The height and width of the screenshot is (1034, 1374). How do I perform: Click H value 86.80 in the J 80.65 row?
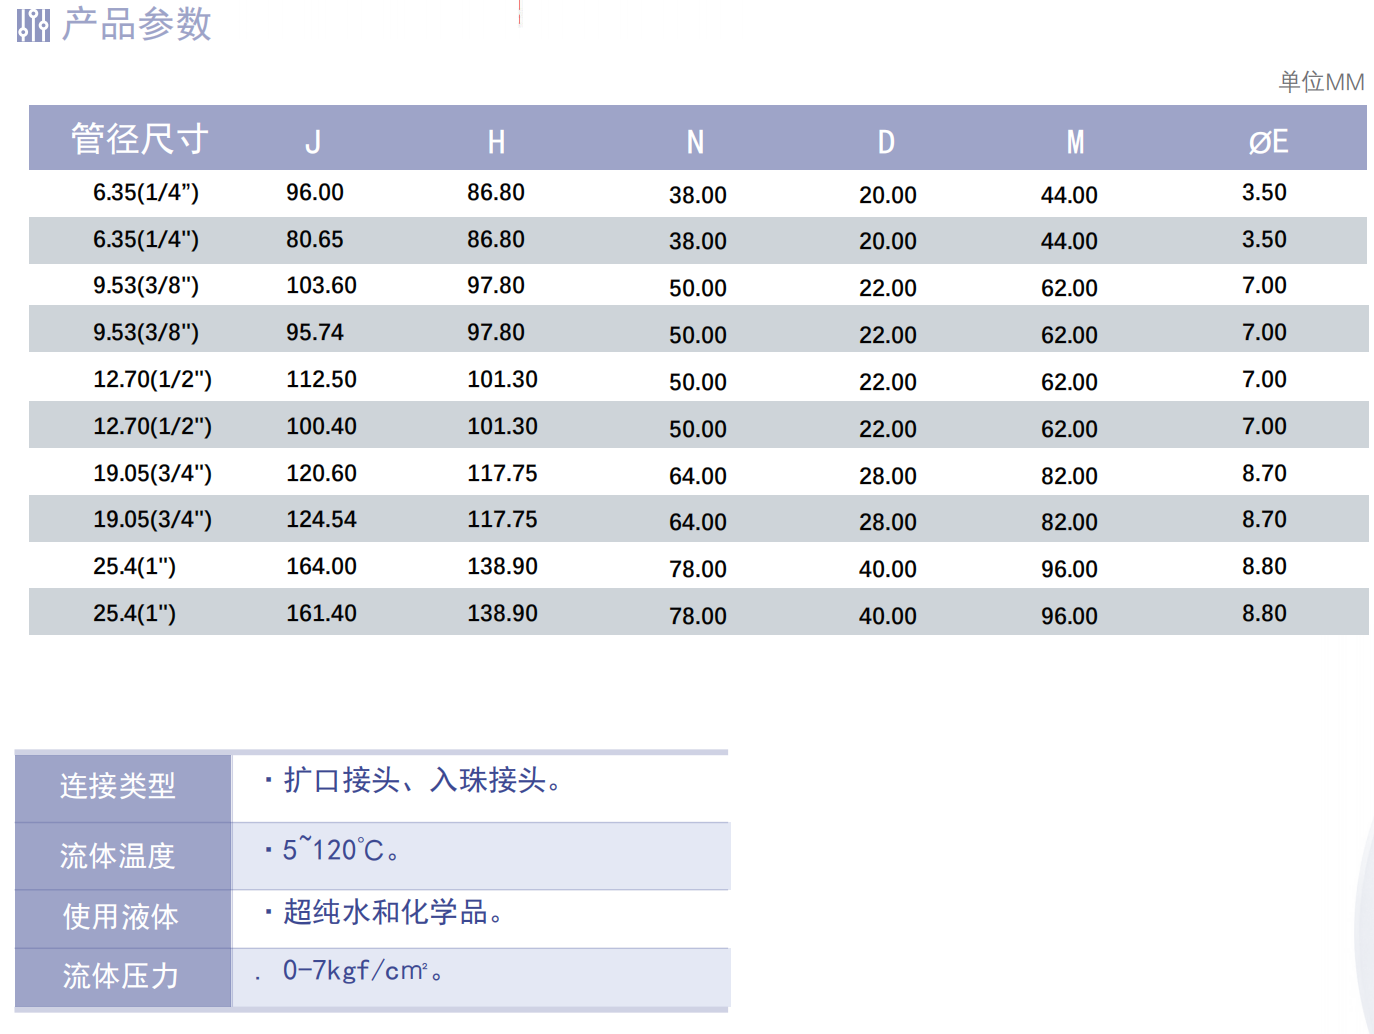click(496, 239)
